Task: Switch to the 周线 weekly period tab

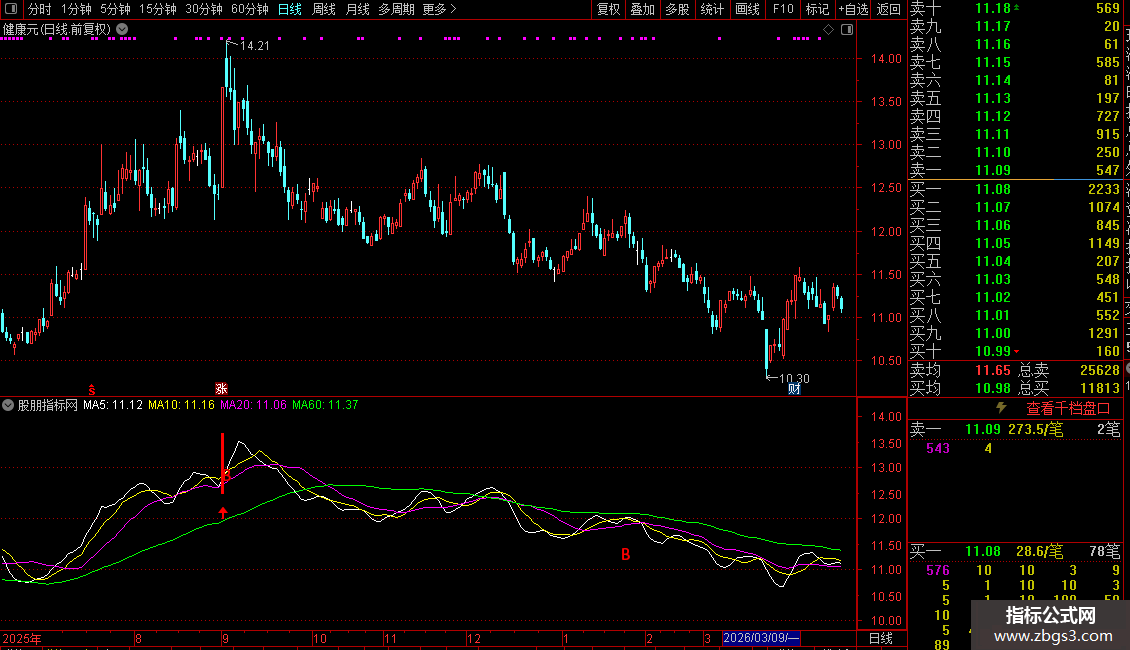Action: 323,9
